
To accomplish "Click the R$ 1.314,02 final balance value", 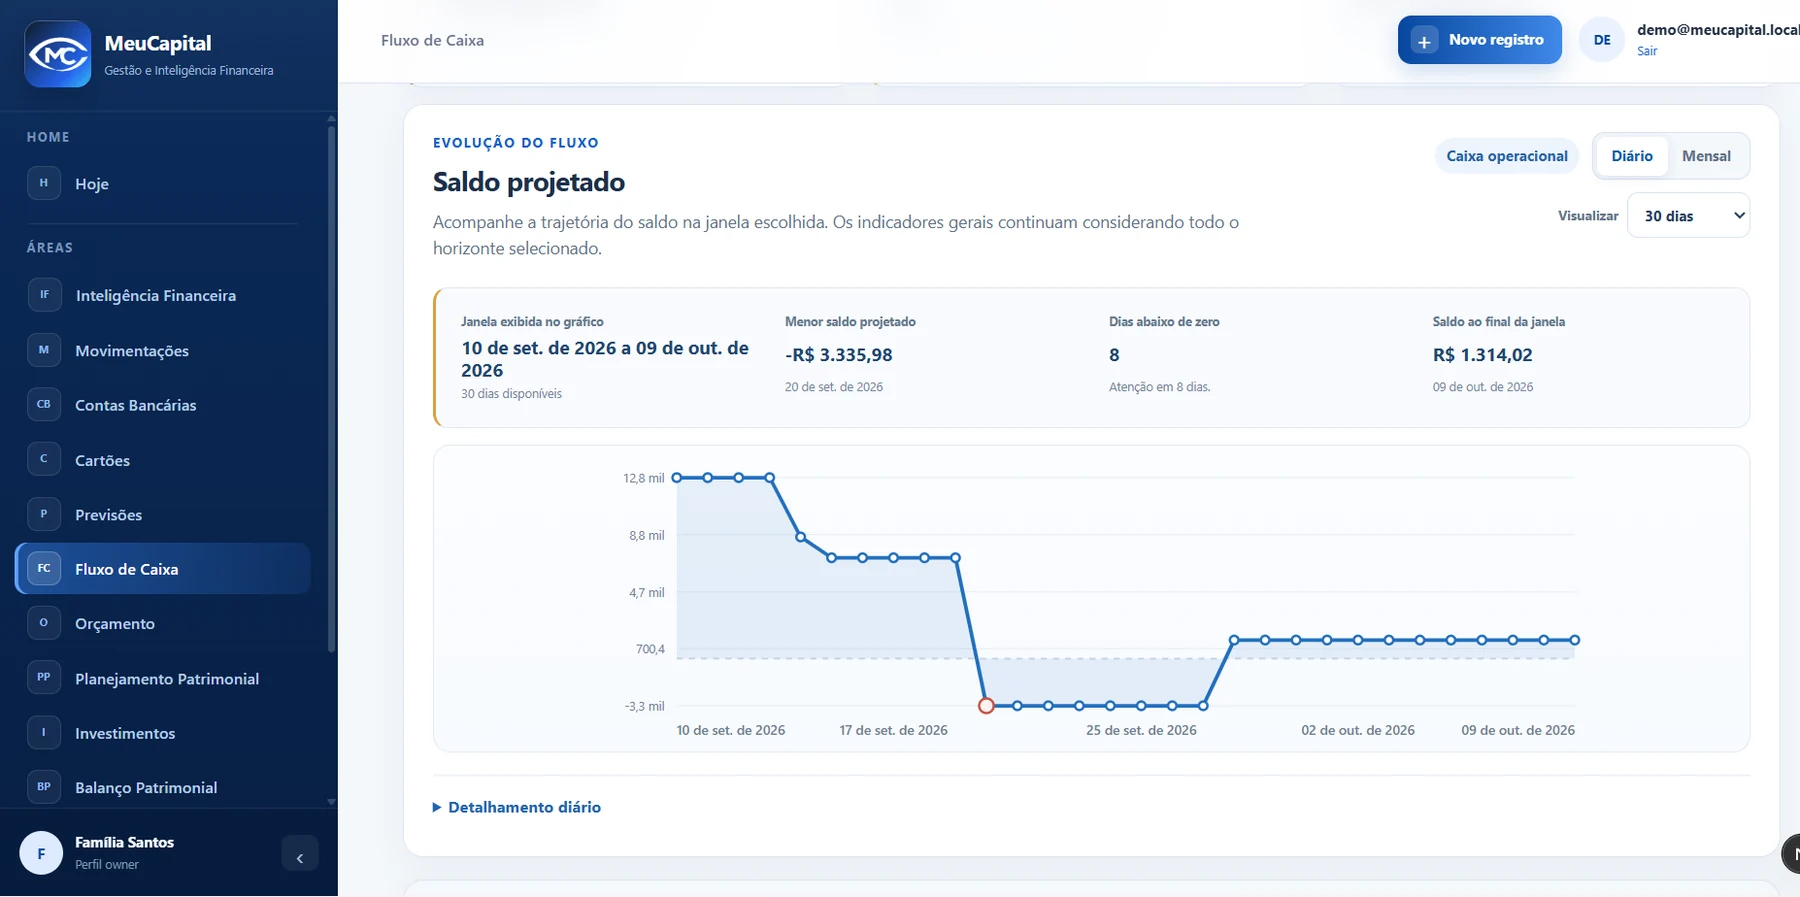I will click(1482, 355).
